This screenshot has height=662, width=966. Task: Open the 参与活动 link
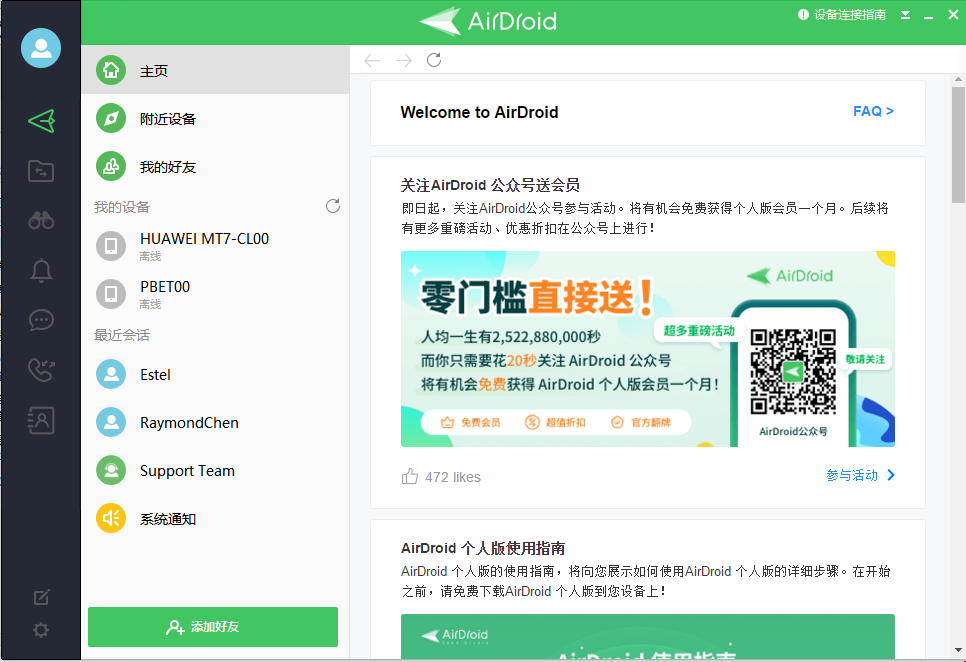(x=860, y=475)
